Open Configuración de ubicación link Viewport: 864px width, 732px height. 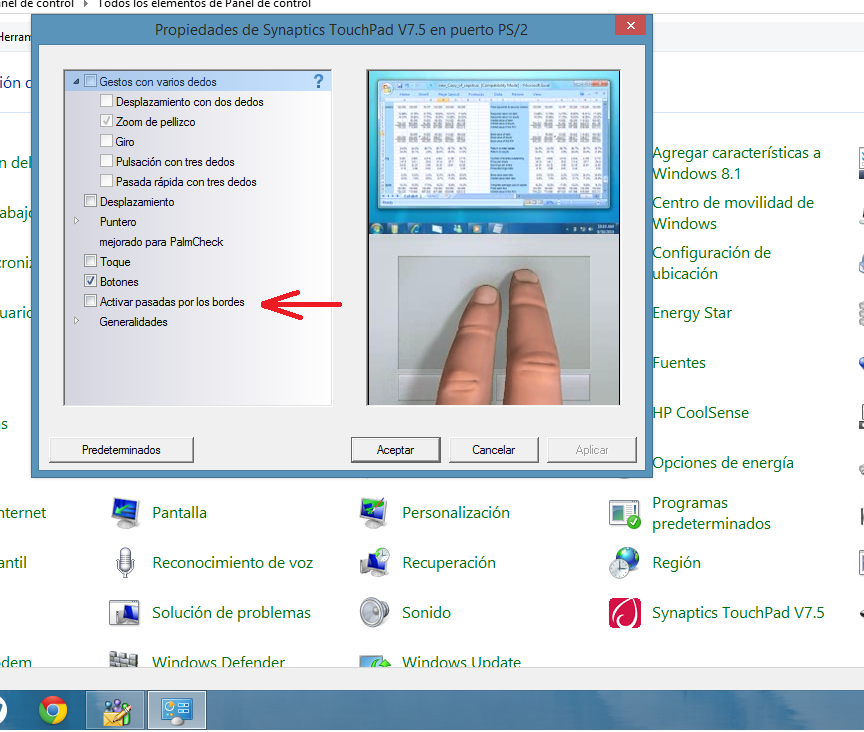tap(711, 263)
